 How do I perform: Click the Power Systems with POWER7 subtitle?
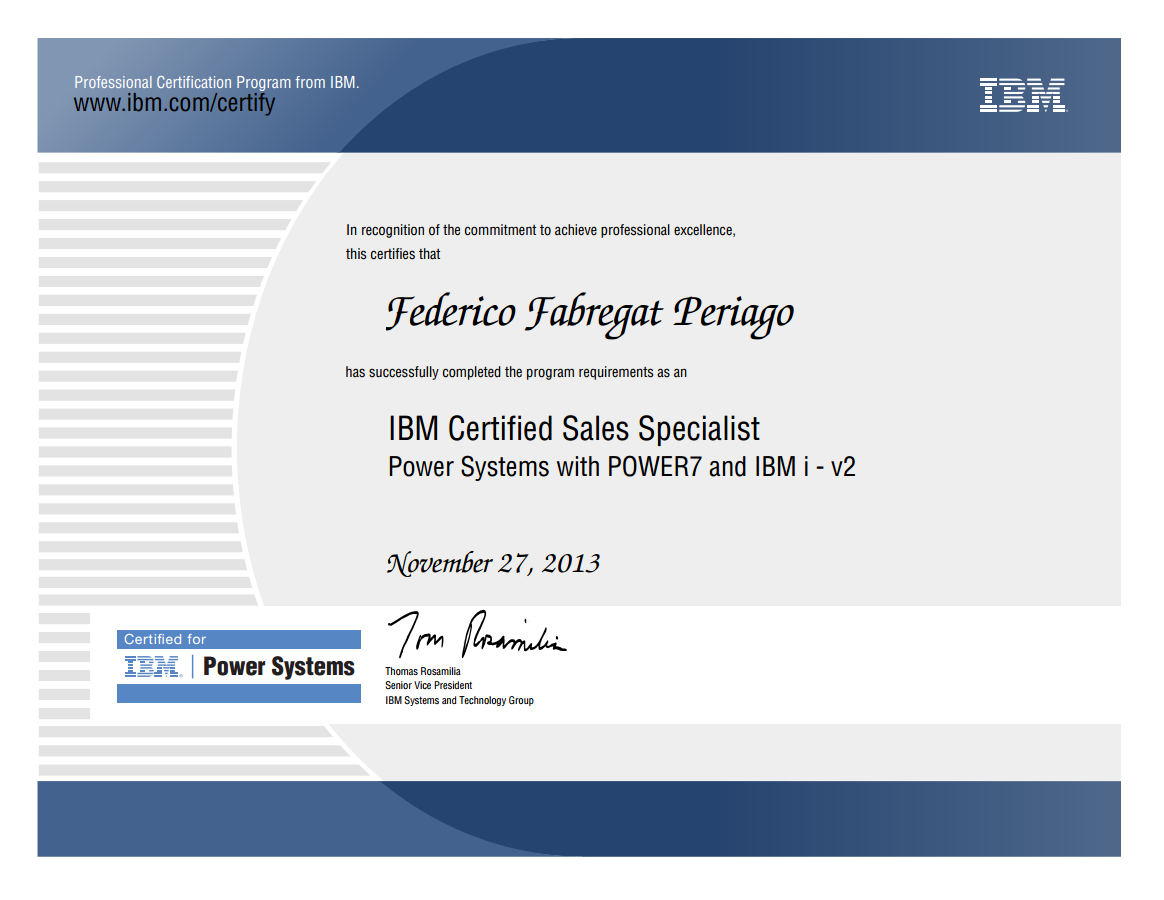621,467
